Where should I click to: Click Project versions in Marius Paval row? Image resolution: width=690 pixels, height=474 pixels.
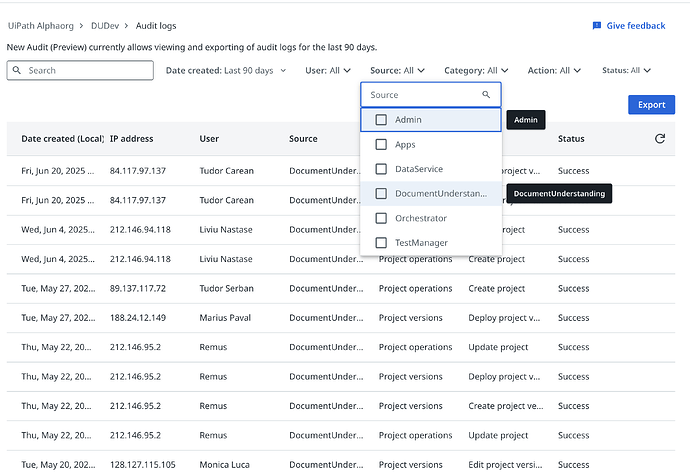point(411,318)
